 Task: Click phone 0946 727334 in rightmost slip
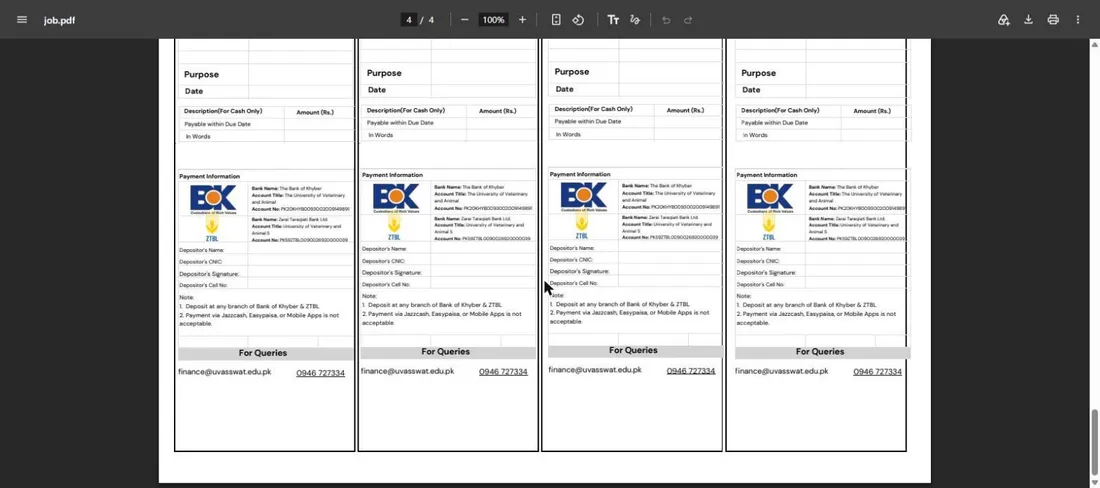tap(878, 372)
